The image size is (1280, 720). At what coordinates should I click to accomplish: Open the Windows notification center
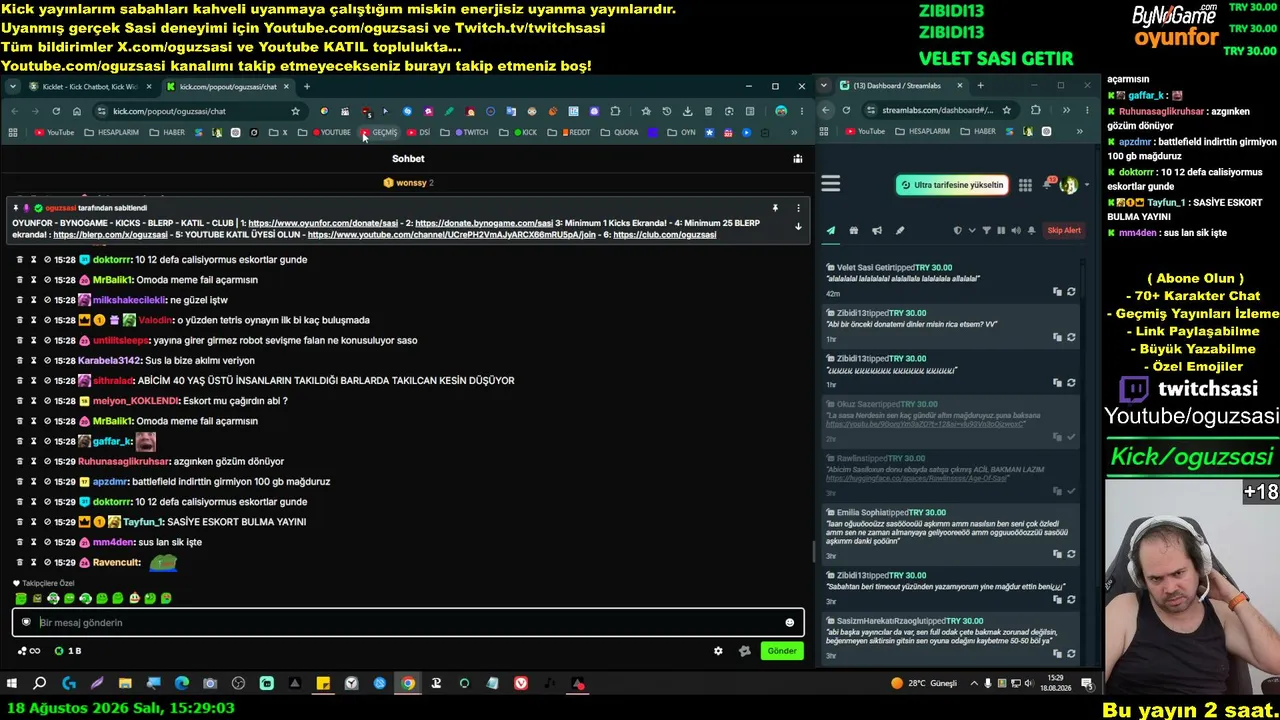pyautogui.click(x=1087, y=684)
